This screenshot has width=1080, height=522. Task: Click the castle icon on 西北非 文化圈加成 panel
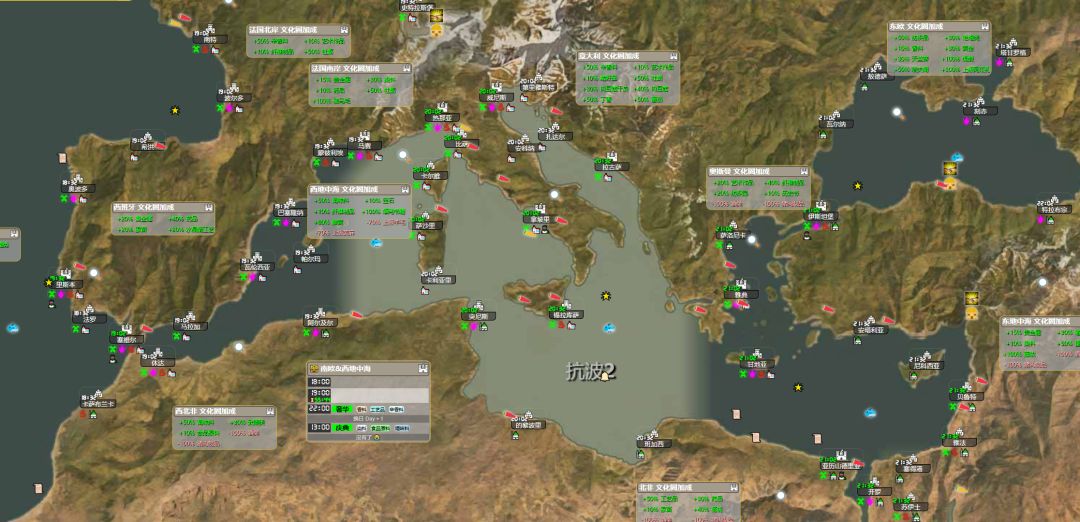(x=269, y=410)
